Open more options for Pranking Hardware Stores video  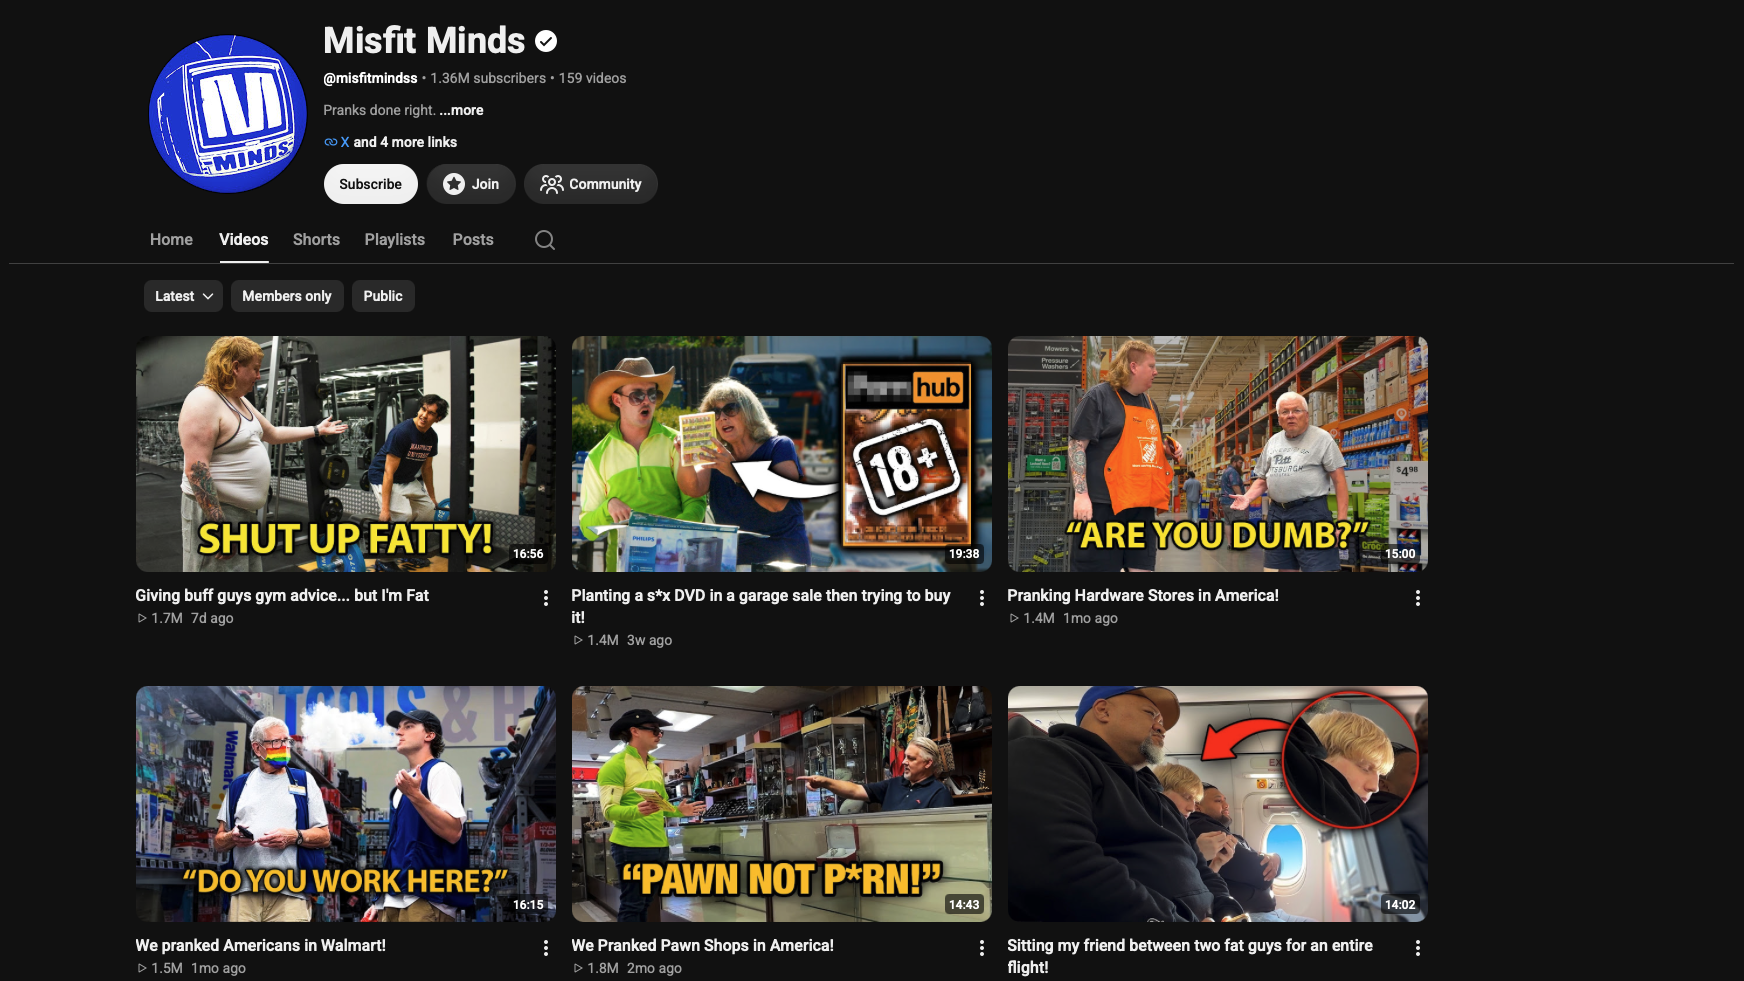(x=1418, y=598)
